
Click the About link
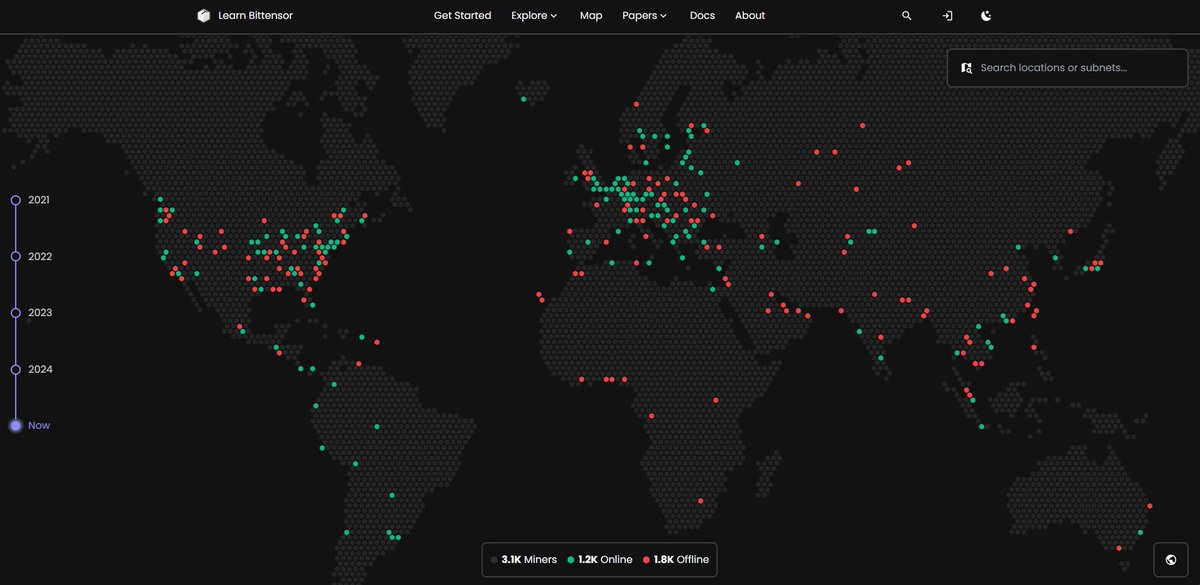click(x=750, y=15)
